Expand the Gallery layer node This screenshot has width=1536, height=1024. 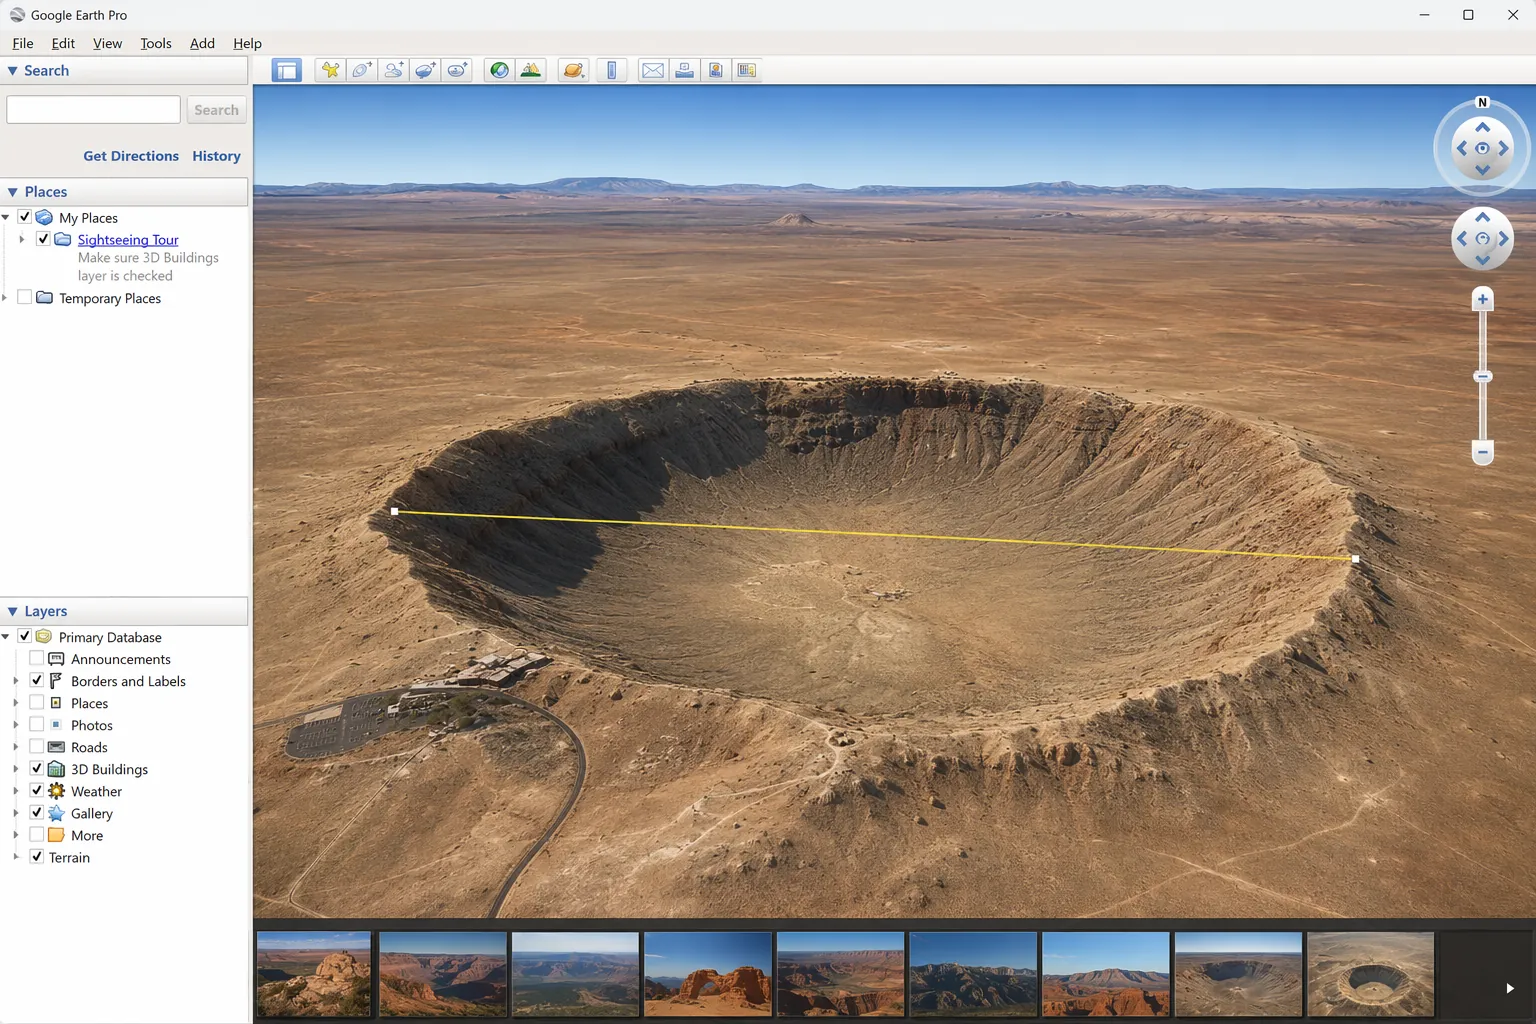(16, 813)
